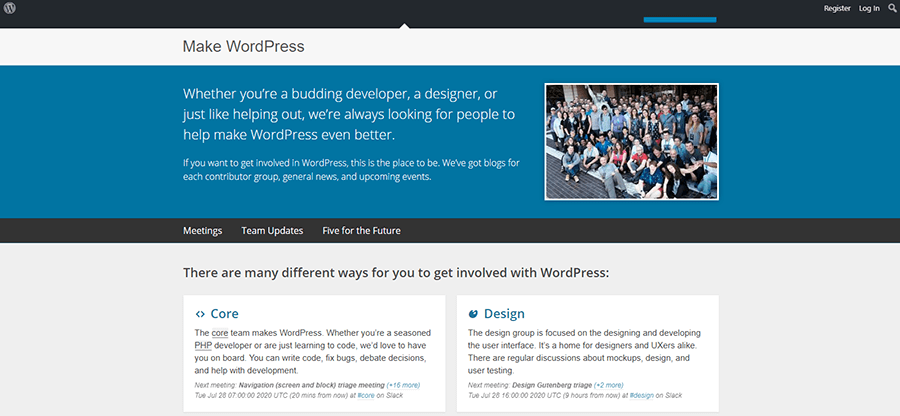The image size is (900, 416).
Task: Click the underlined PHP abbreviation
Action: coord(203,345)
